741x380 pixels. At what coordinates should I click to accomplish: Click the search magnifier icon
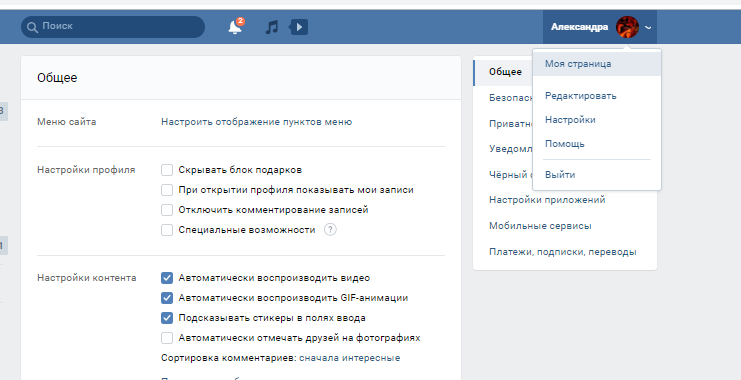click(x=32, y=27)
